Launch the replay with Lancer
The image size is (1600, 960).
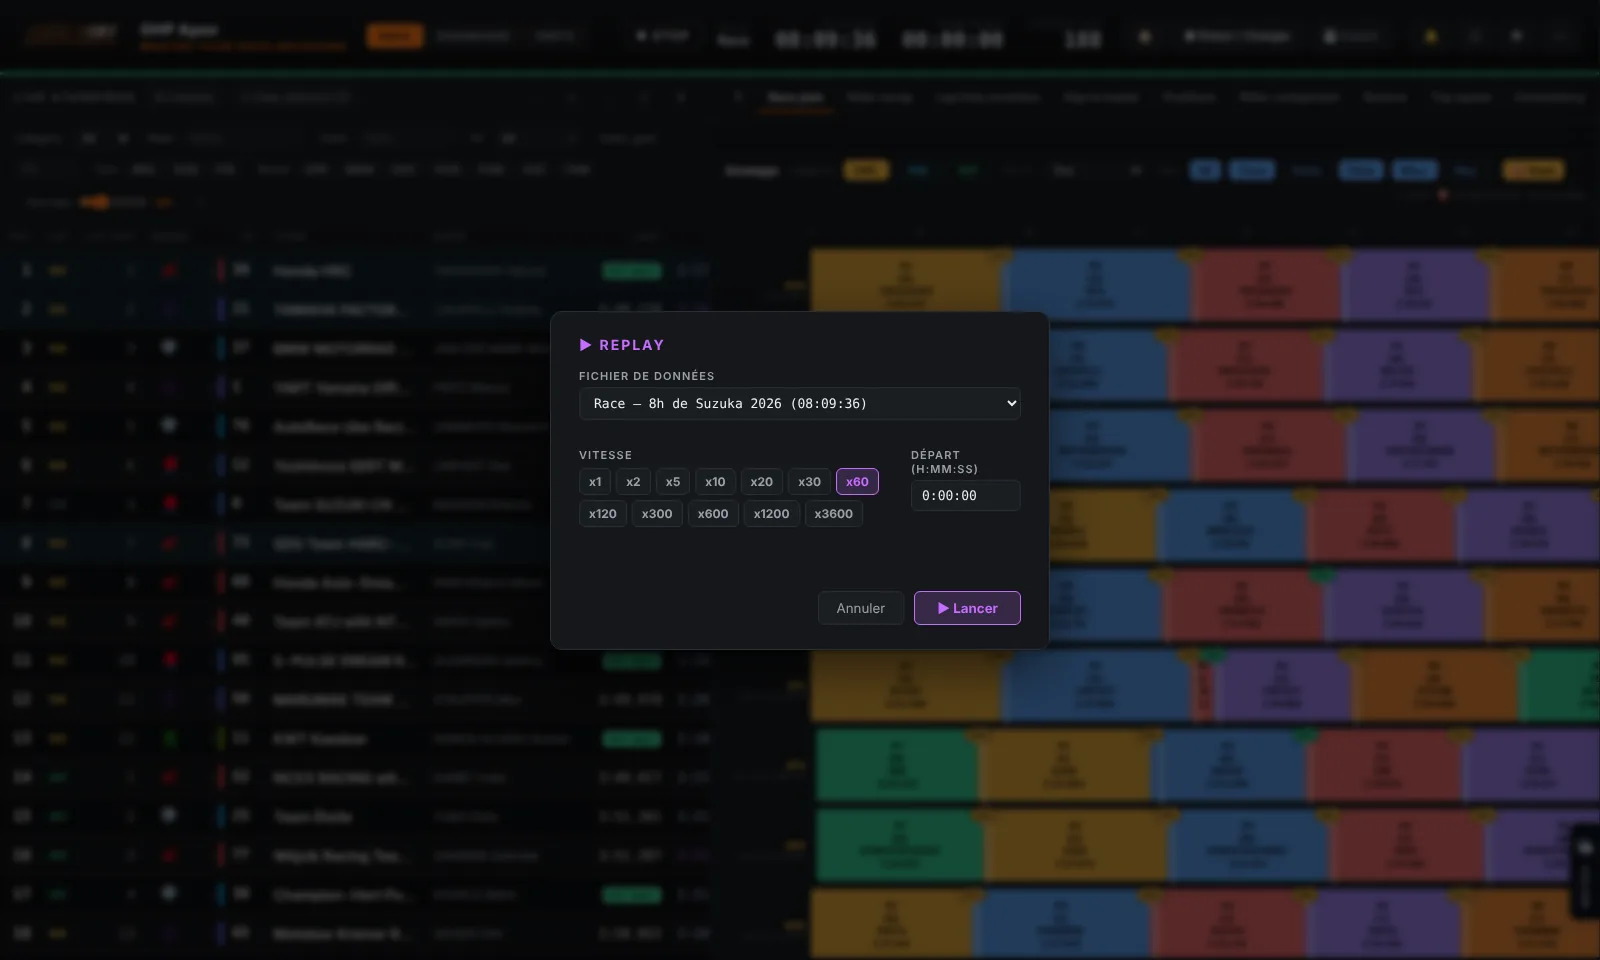(967, 608)
